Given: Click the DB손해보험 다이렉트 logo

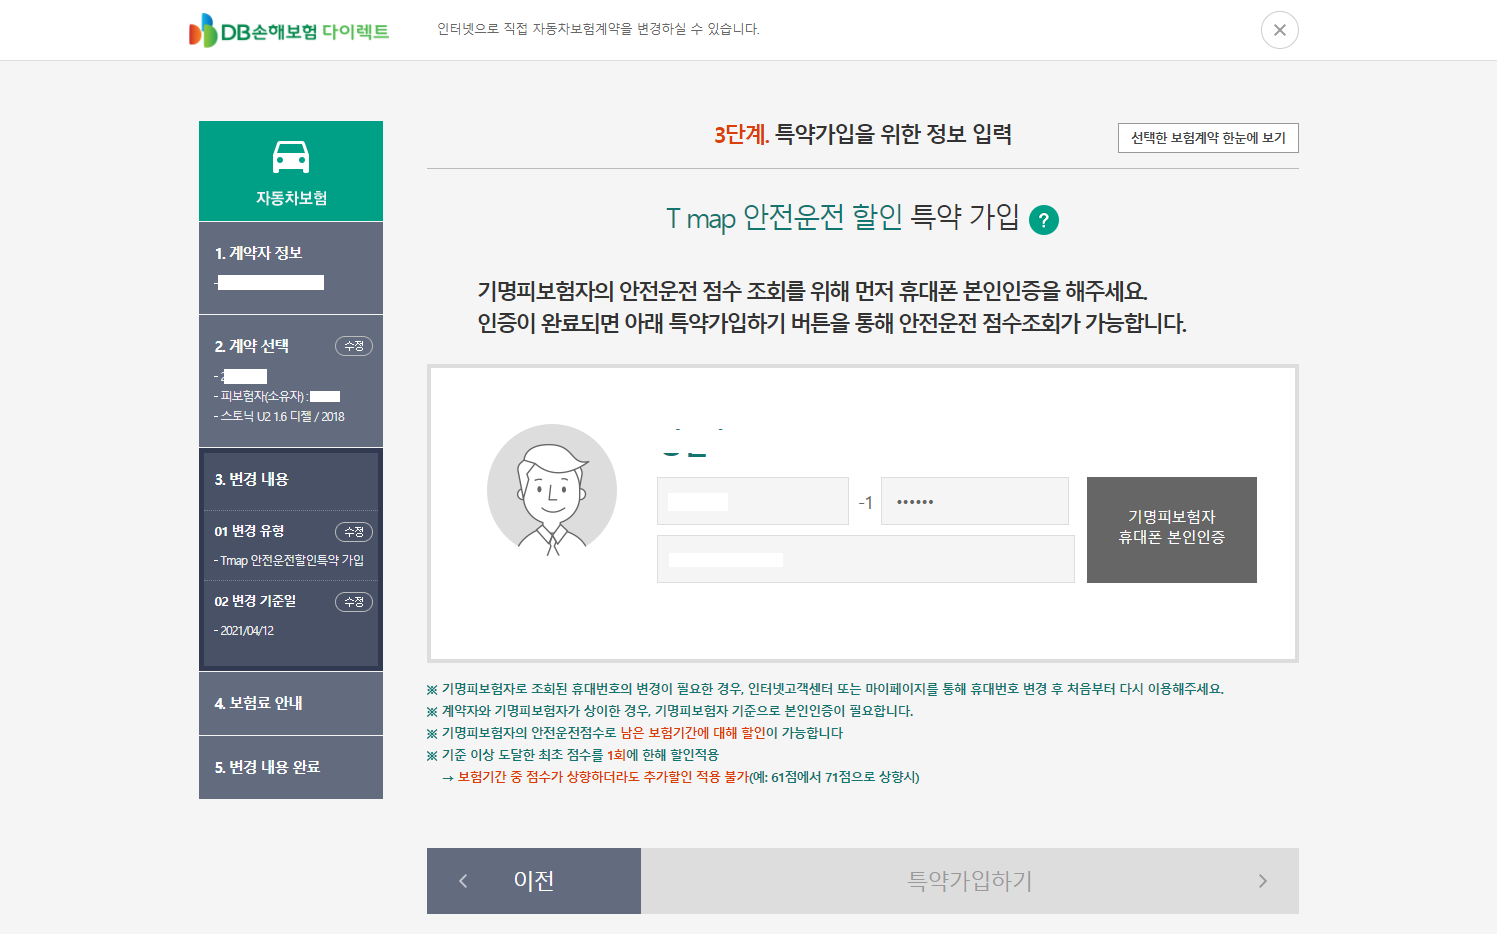Looking at the screenshot, I should (289, 31).
